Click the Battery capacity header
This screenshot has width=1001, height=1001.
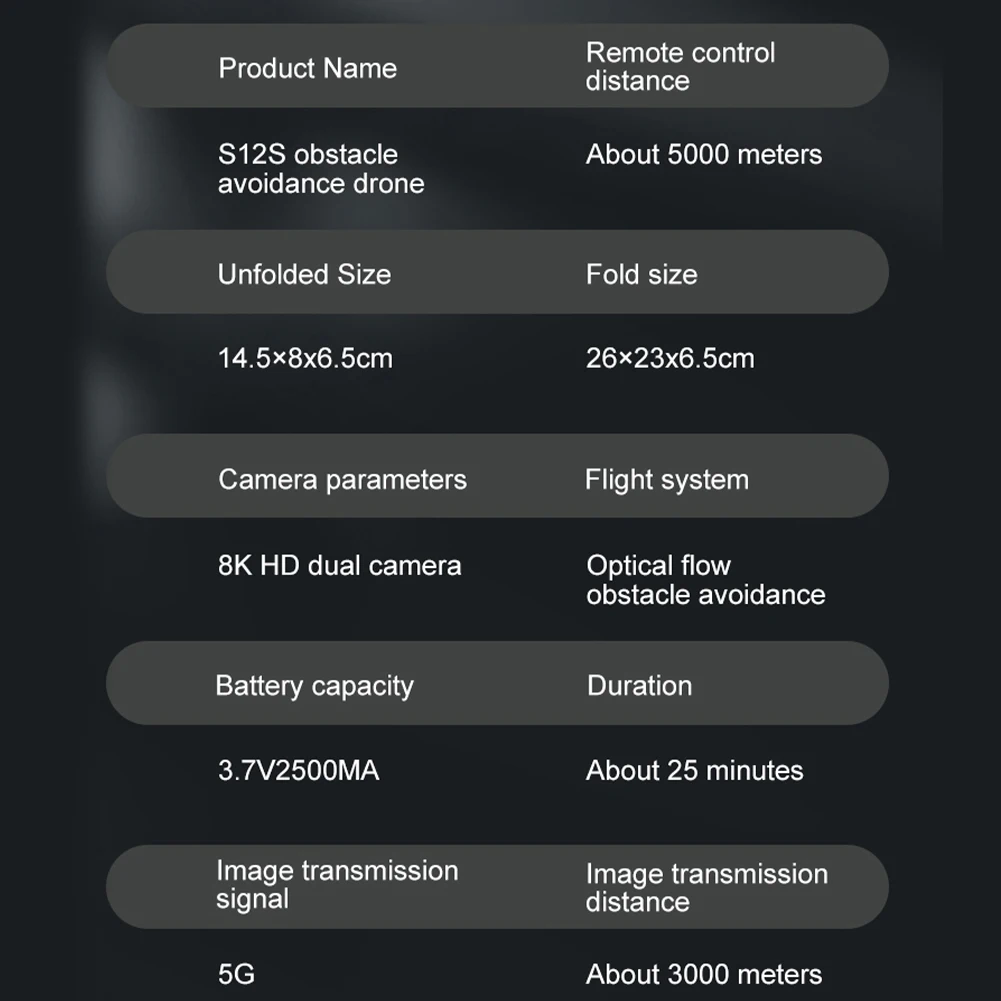pos(314,686)
